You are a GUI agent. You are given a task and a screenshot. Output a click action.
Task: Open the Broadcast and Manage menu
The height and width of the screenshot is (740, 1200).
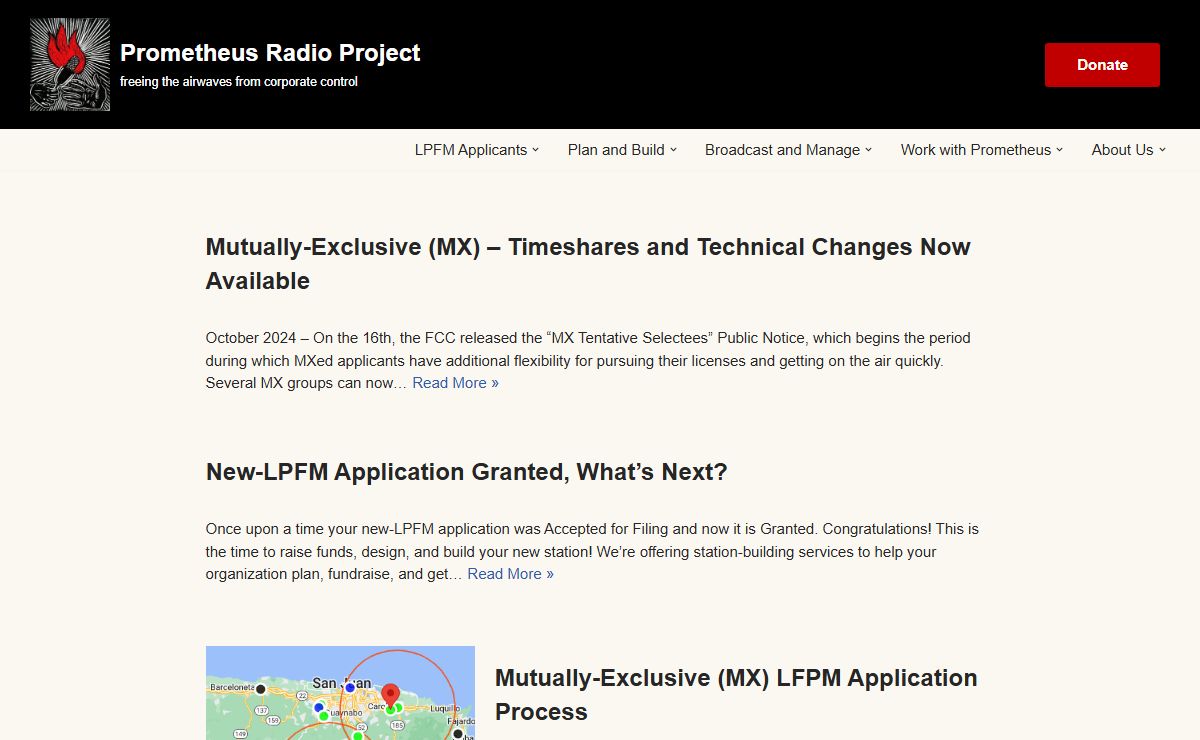[782, 150]
